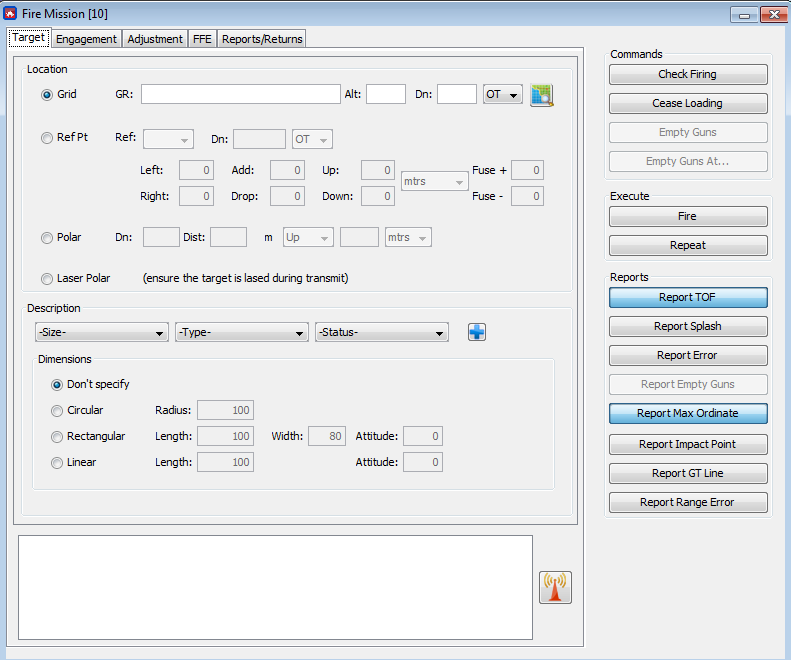791x660 pixels.
Task: Close the Fire Mission window
Action: point(774,15)
